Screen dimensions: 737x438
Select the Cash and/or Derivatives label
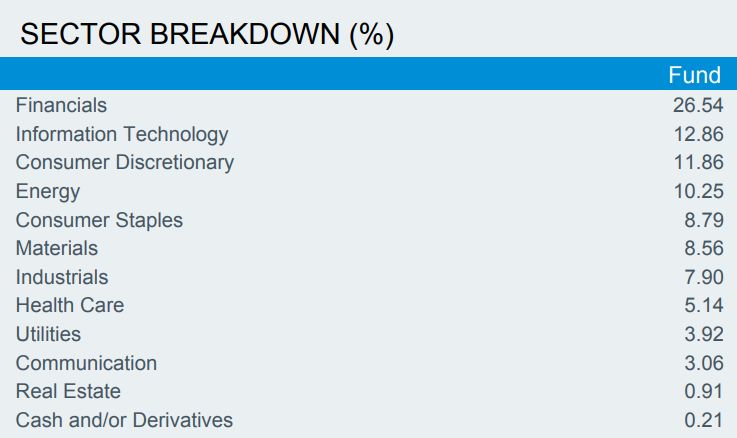124,420
